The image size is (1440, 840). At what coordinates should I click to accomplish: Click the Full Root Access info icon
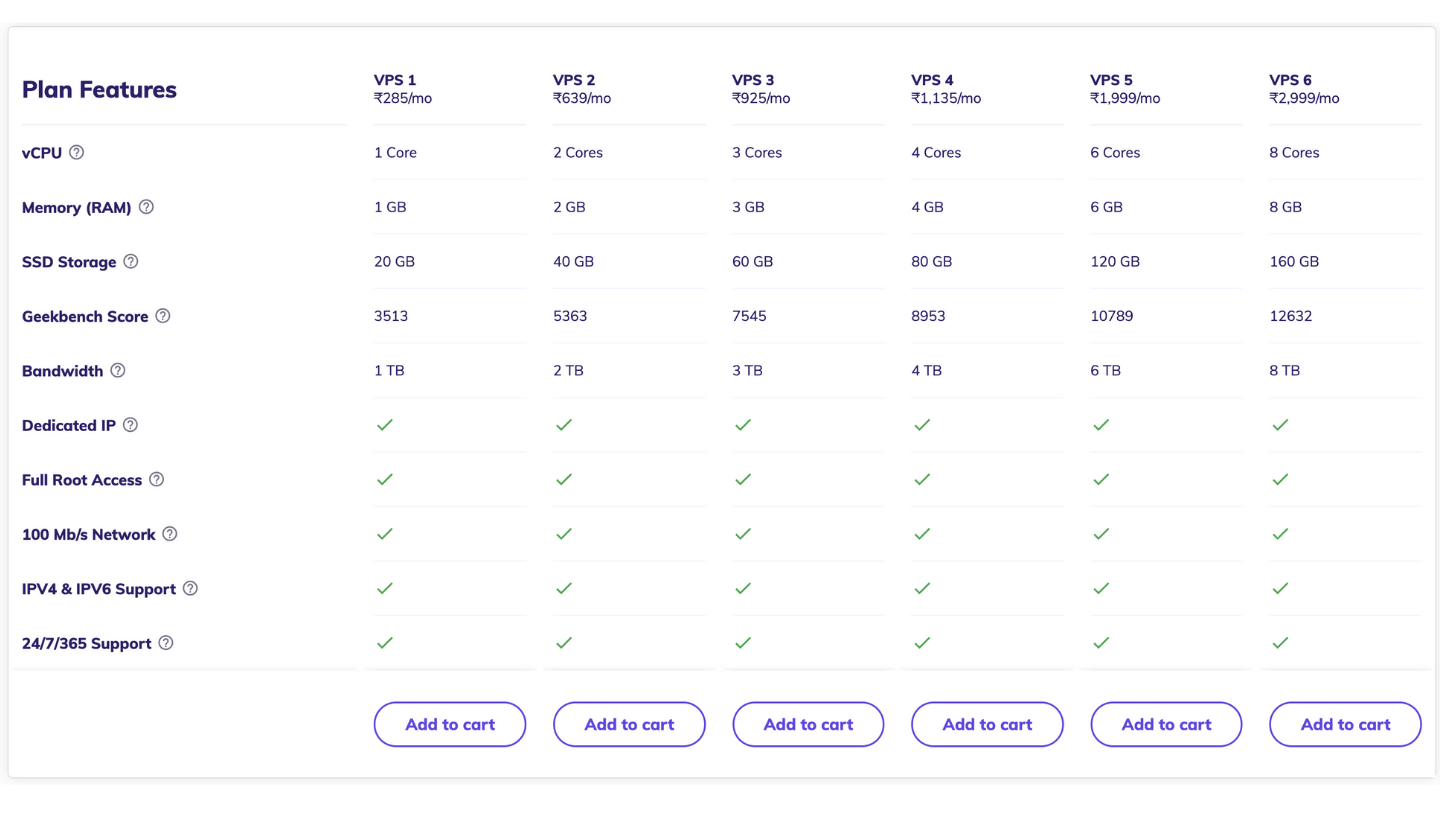pyautogui.click(x=156, y=479)
